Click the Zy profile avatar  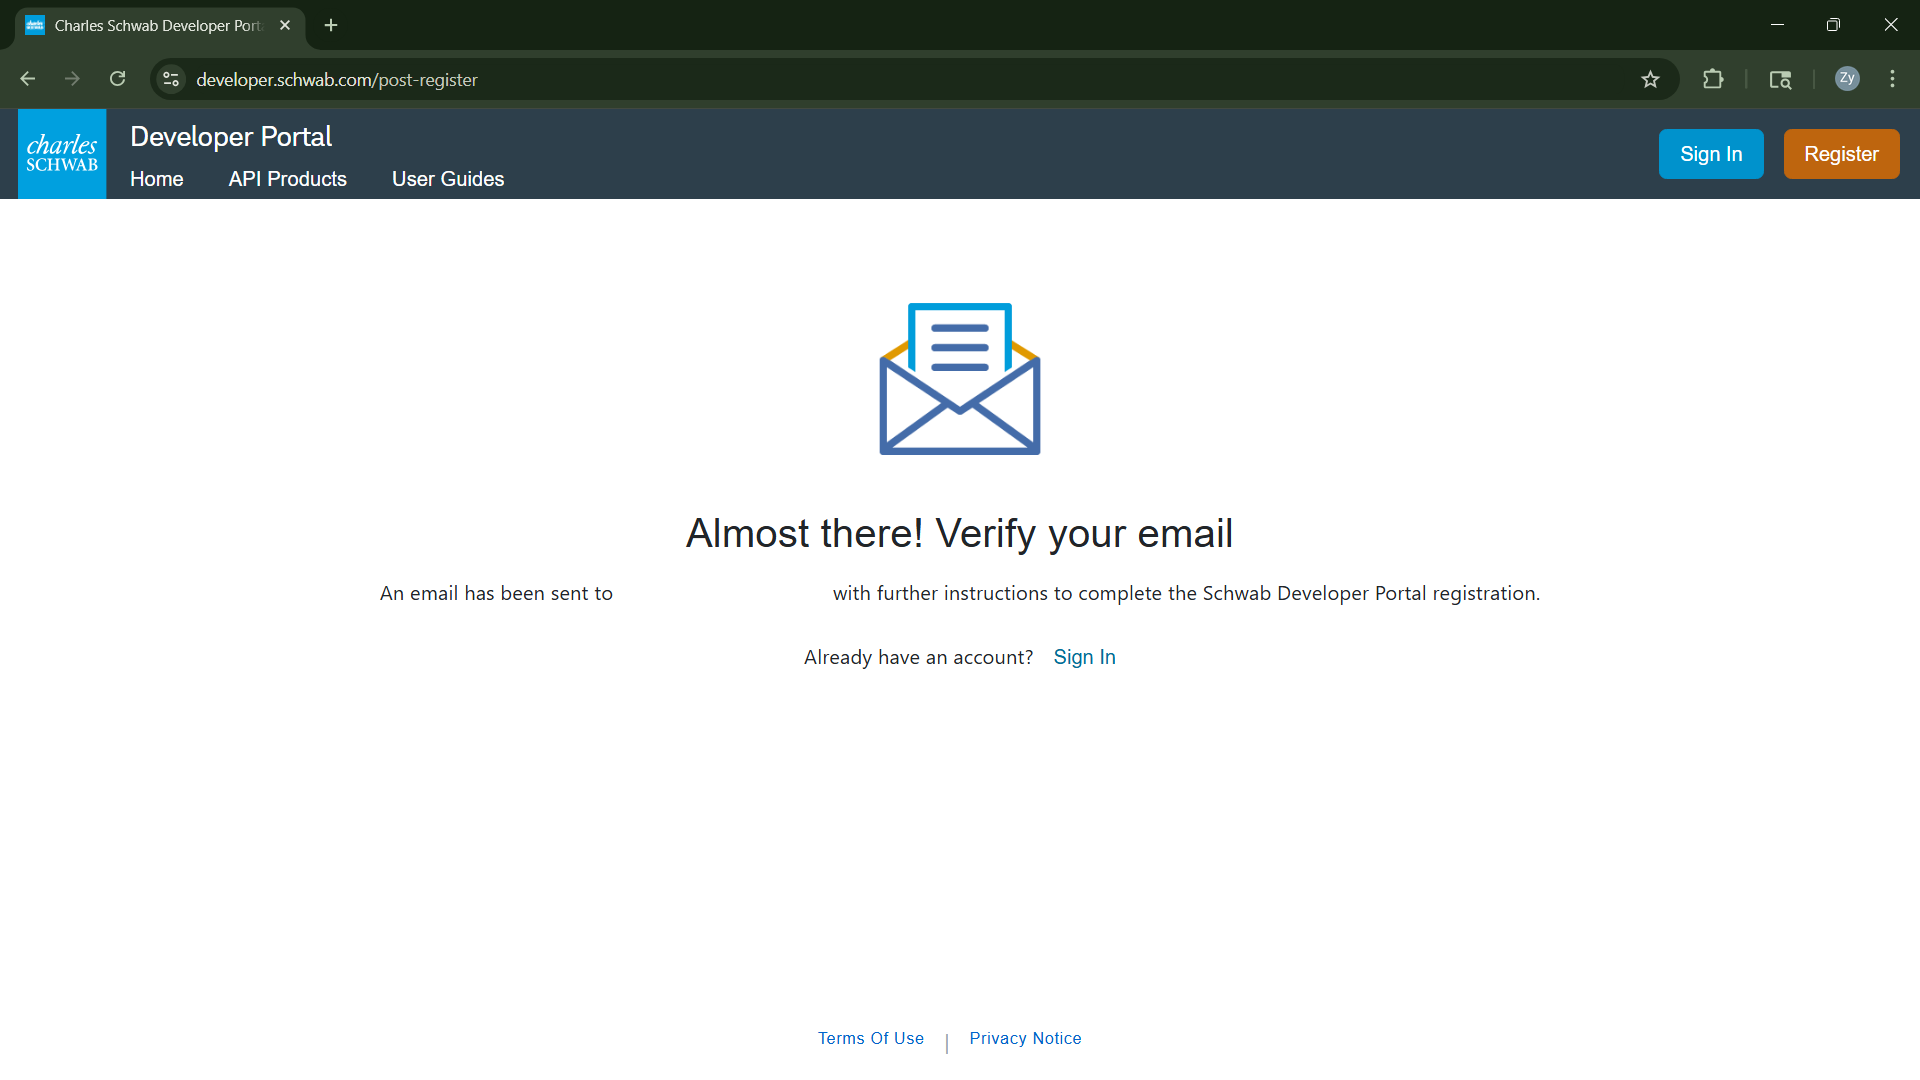coord(1847,79)
